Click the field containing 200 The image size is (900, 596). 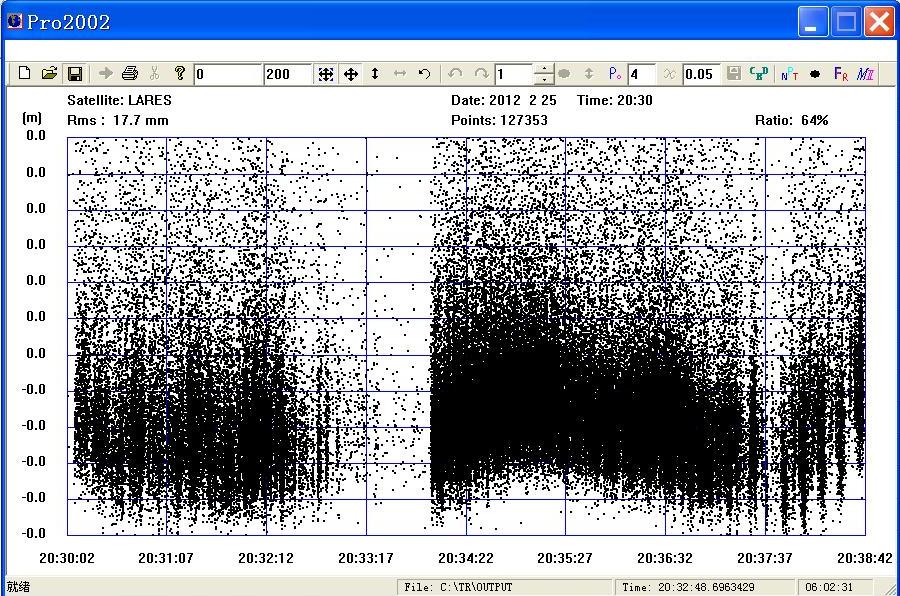[x=288, y=74]
